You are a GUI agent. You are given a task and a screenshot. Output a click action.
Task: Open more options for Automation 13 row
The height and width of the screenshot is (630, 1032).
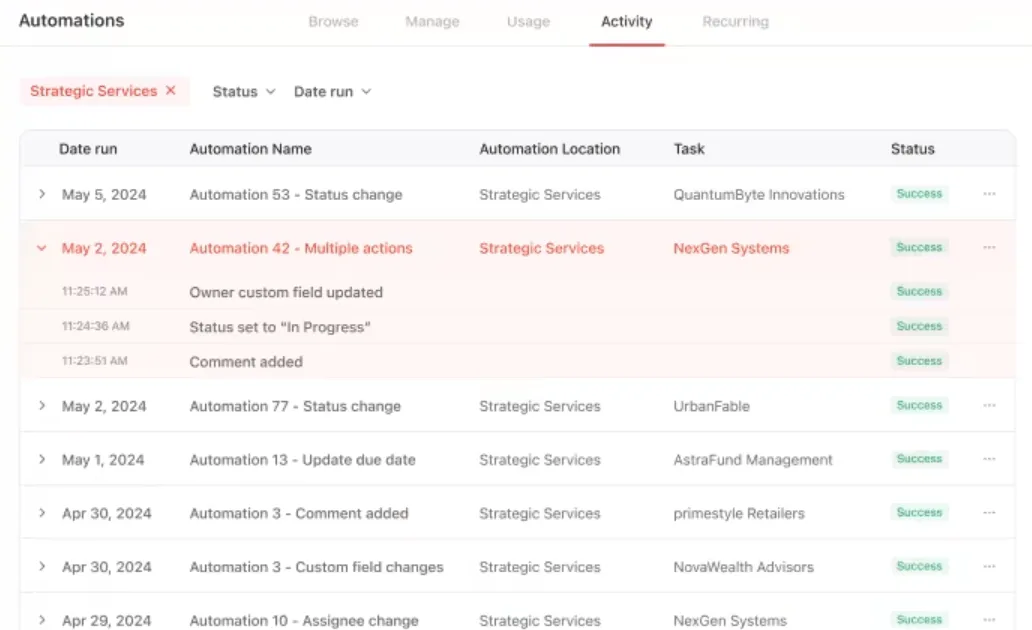point(989,459)
